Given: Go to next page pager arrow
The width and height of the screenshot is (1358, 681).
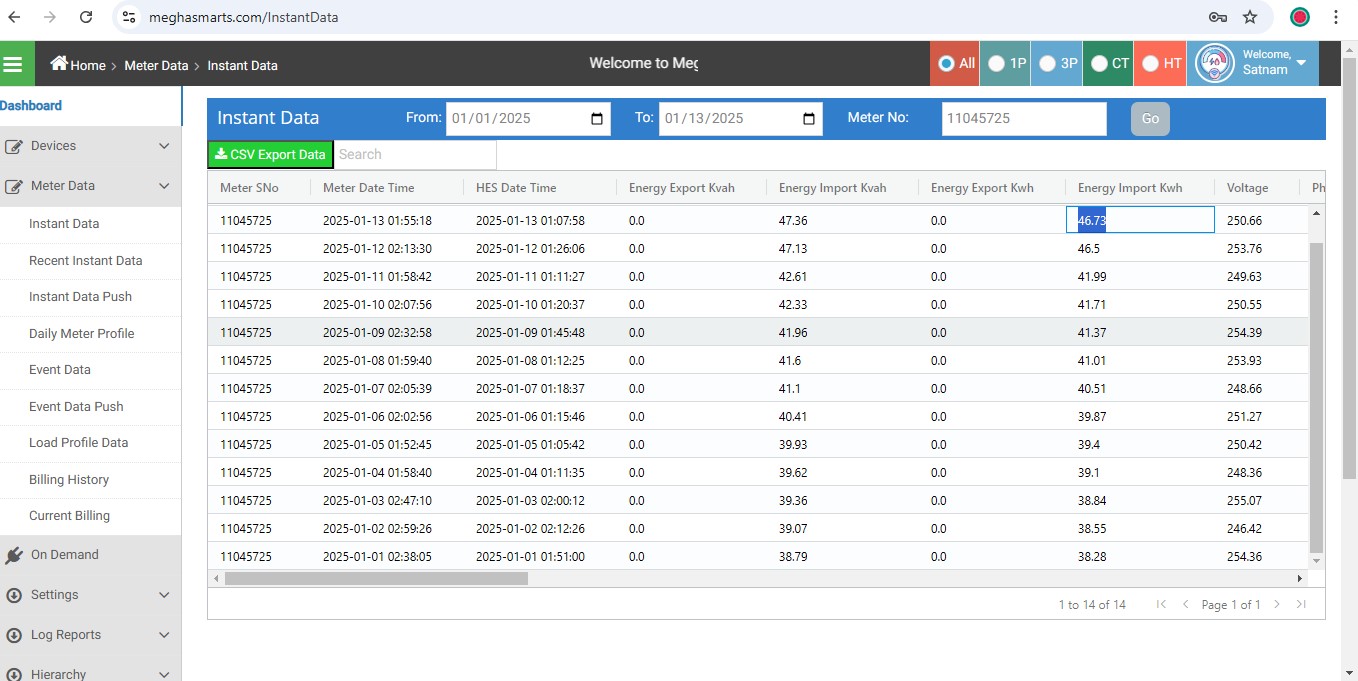Looking at the screenshot, I should pyautogui.click(x=1277, y=604).
